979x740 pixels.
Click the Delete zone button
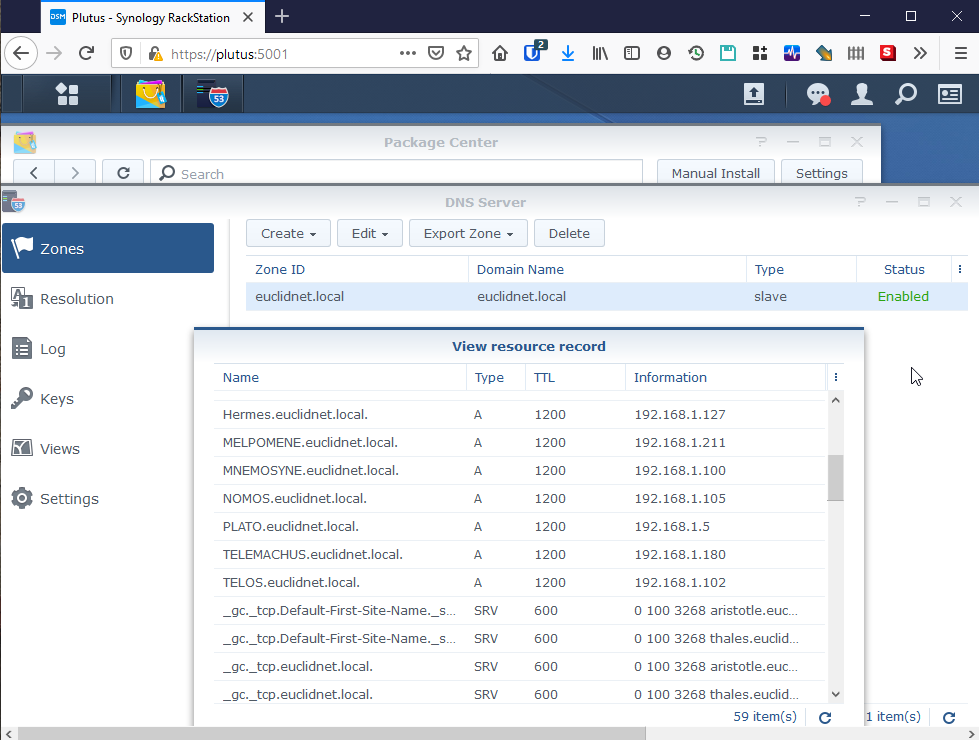tap(569, 233)
